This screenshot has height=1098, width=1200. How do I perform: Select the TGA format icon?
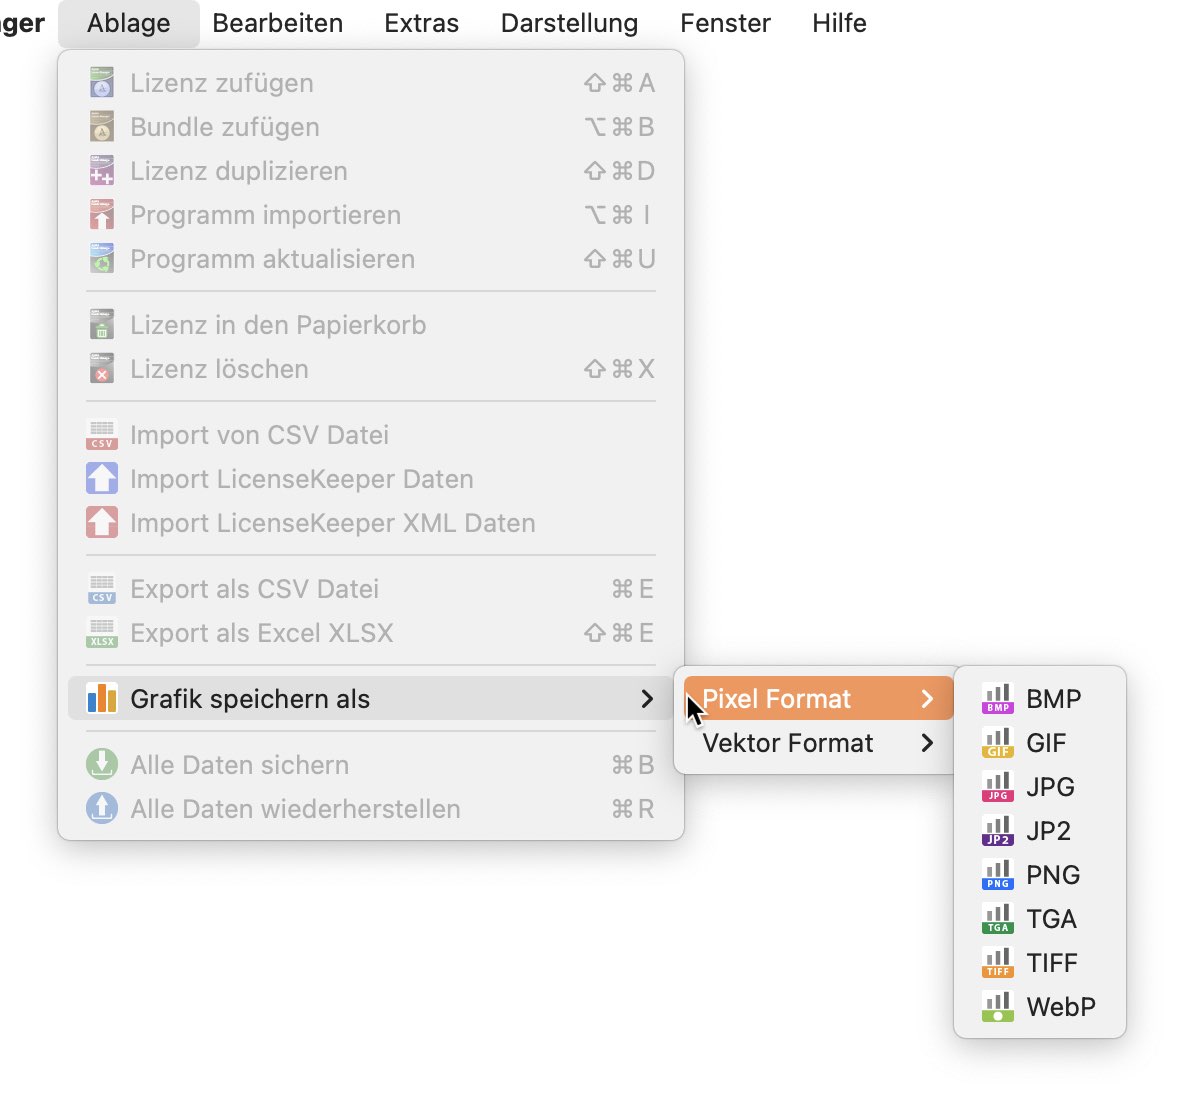997,919
